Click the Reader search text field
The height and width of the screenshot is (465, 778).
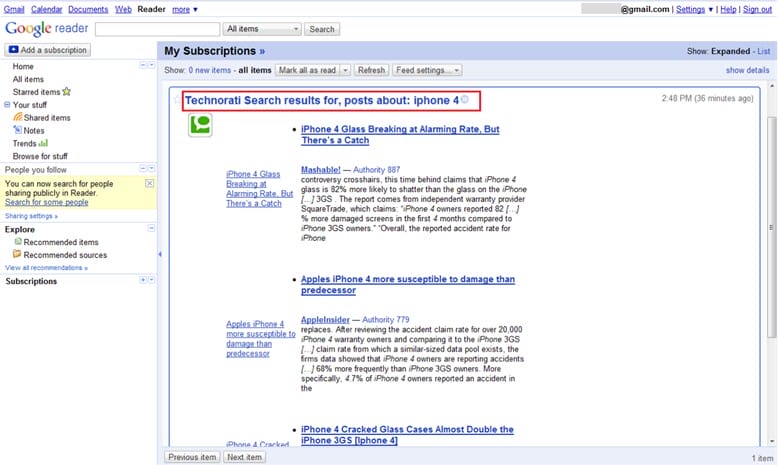tap(157, 30)
